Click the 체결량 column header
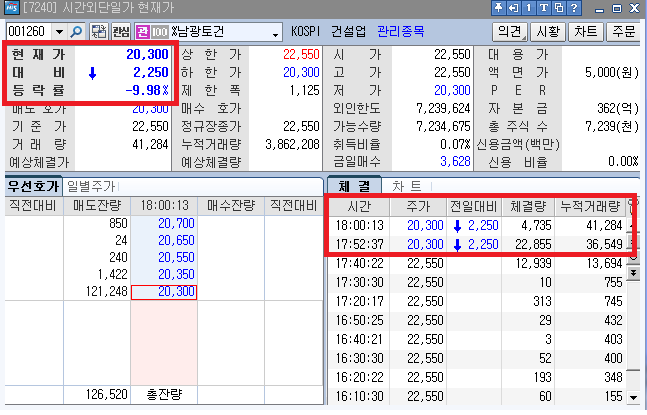The height and width of the screenshot is (415, 647). [528, 206]
